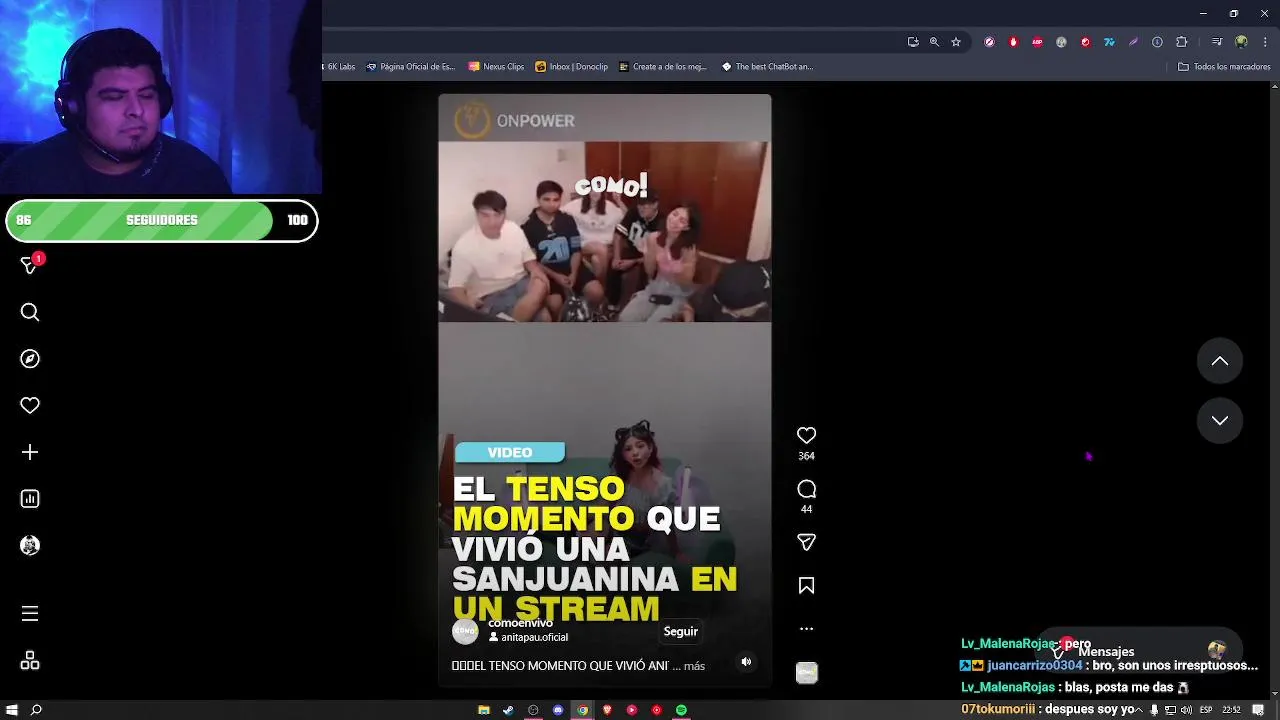Open the sound thumbnail below video actions
The image size is (1280, 720).
(x=807, y=673)
